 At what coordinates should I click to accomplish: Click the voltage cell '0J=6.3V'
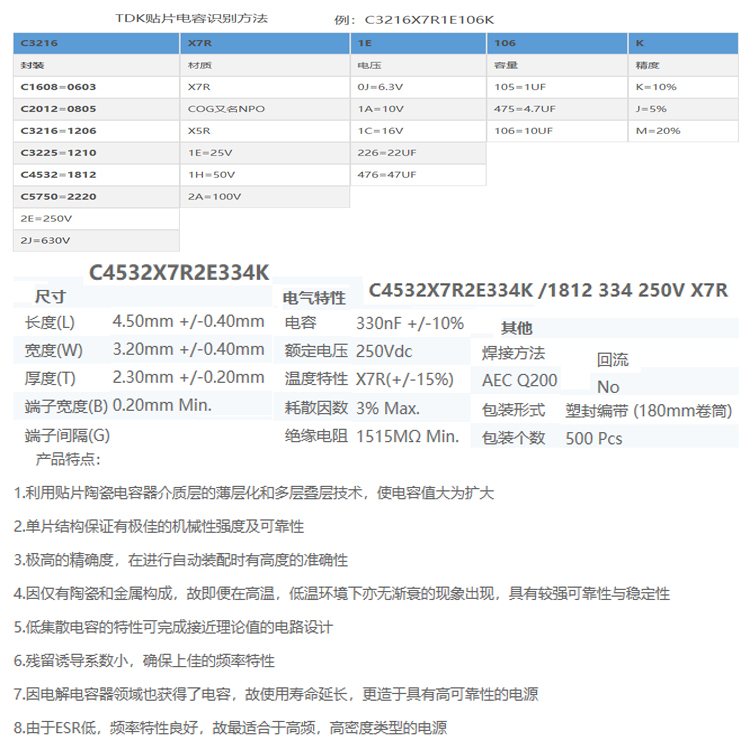(x=418, y=87)
